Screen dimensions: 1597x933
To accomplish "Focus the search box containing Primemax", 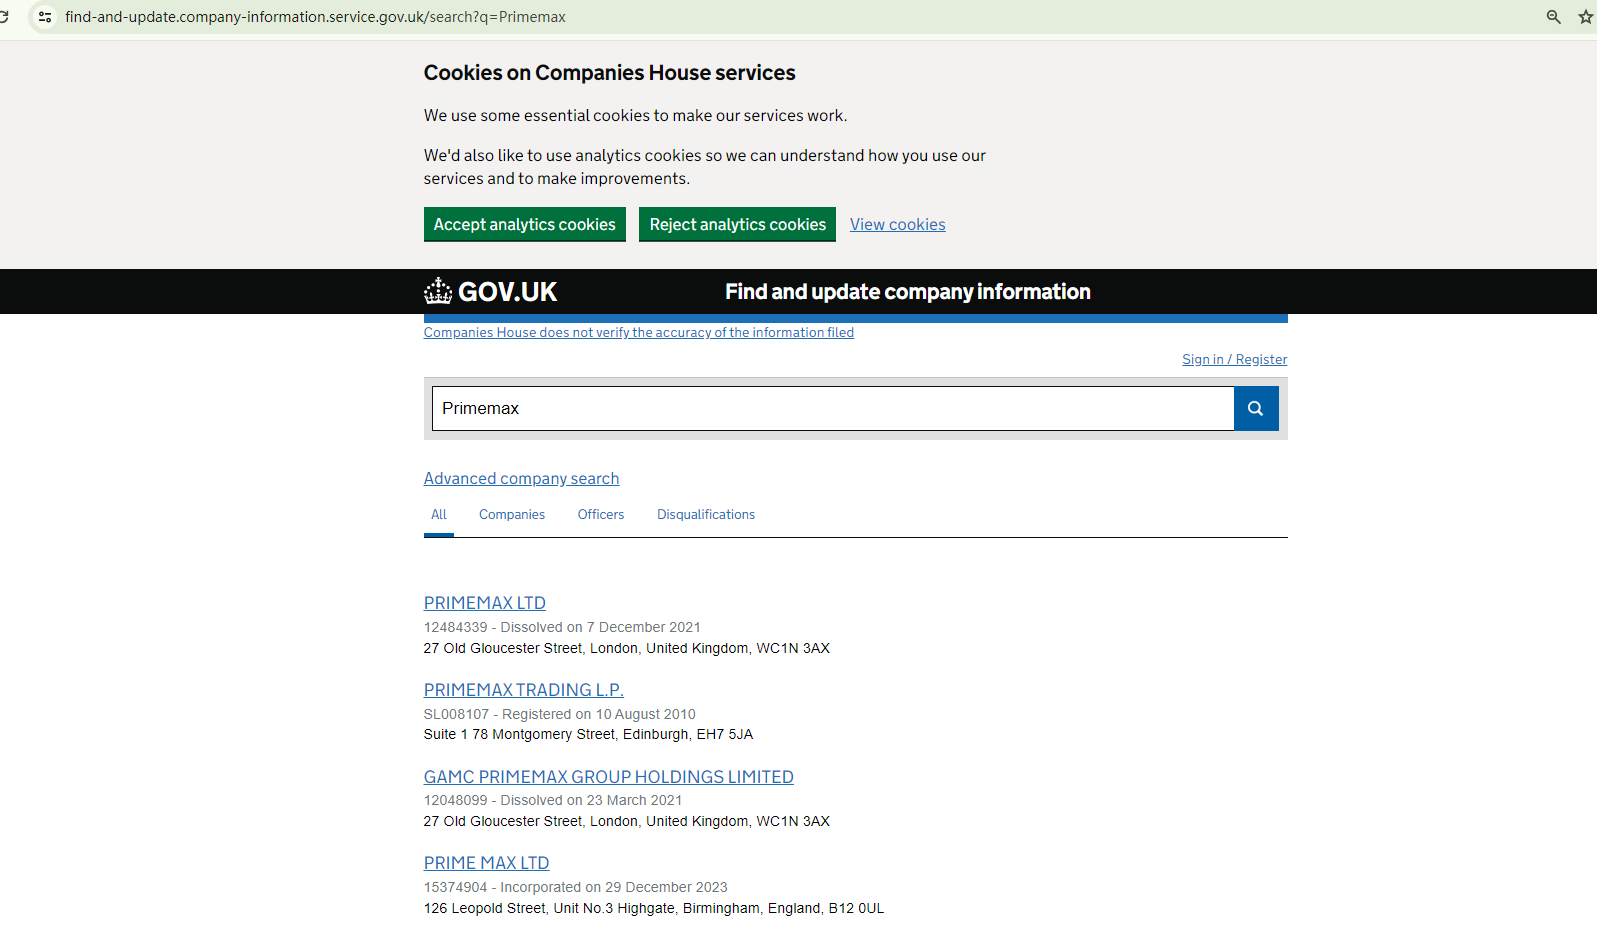I will tap(833, 408).
